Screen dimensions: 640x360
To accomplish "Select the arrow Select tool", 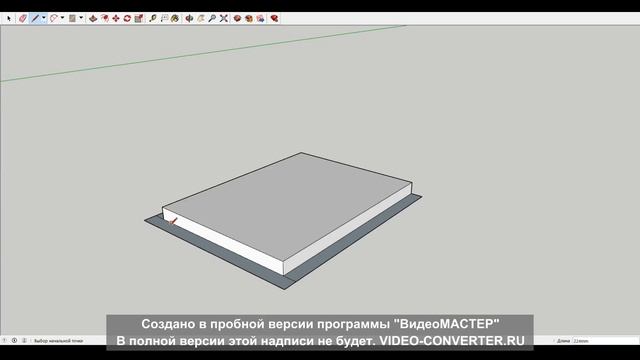I will pyautogui.click(x=9, y=18).
